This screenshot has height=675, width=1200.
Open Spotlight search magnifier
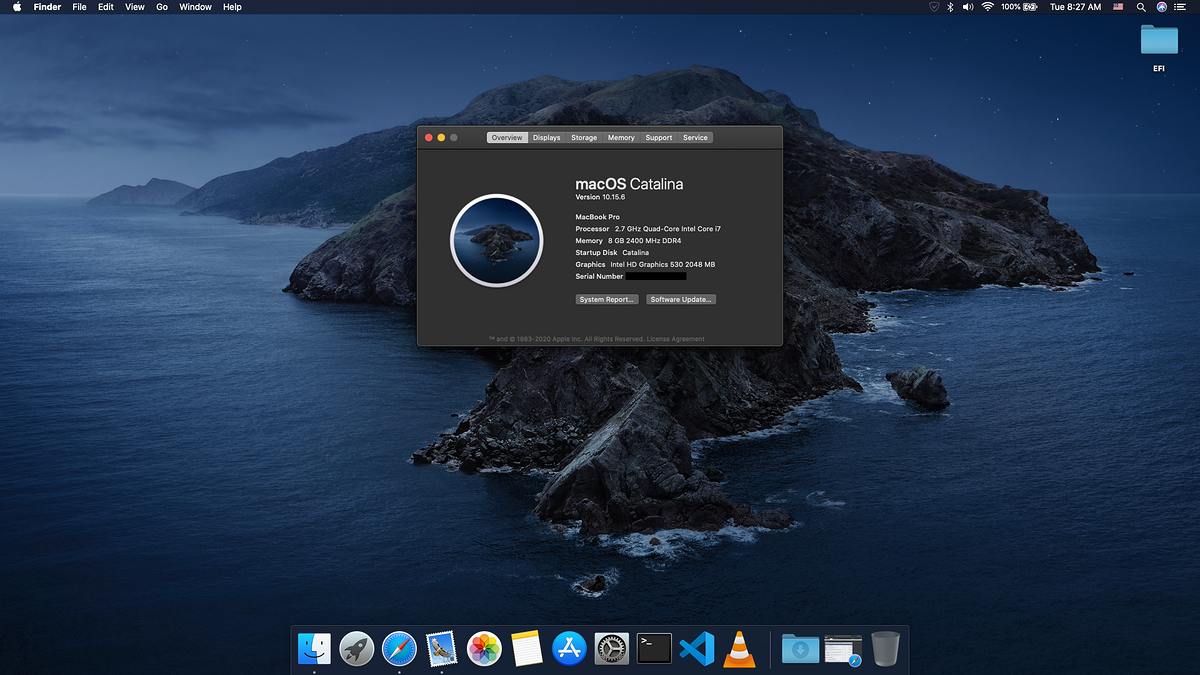(x=1141, y=7)
